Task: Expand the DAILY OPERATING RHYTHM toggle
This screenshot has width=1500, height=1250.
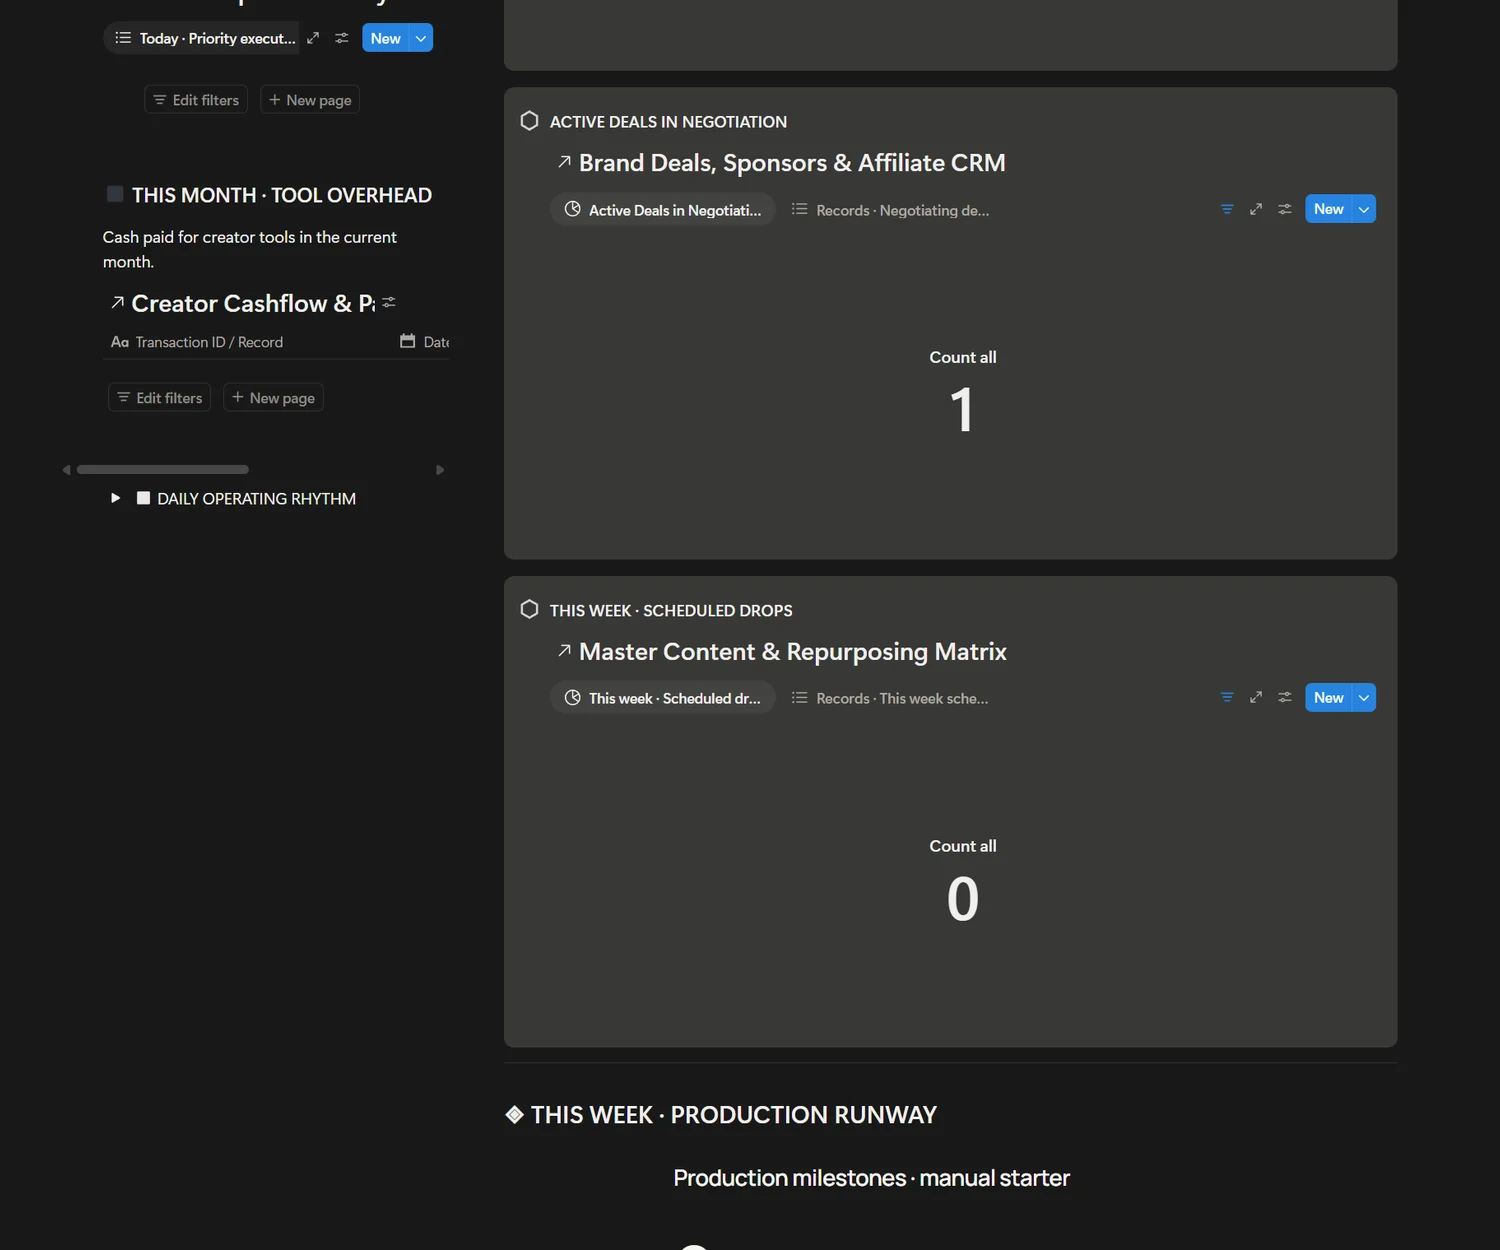Action: point(115,498)
